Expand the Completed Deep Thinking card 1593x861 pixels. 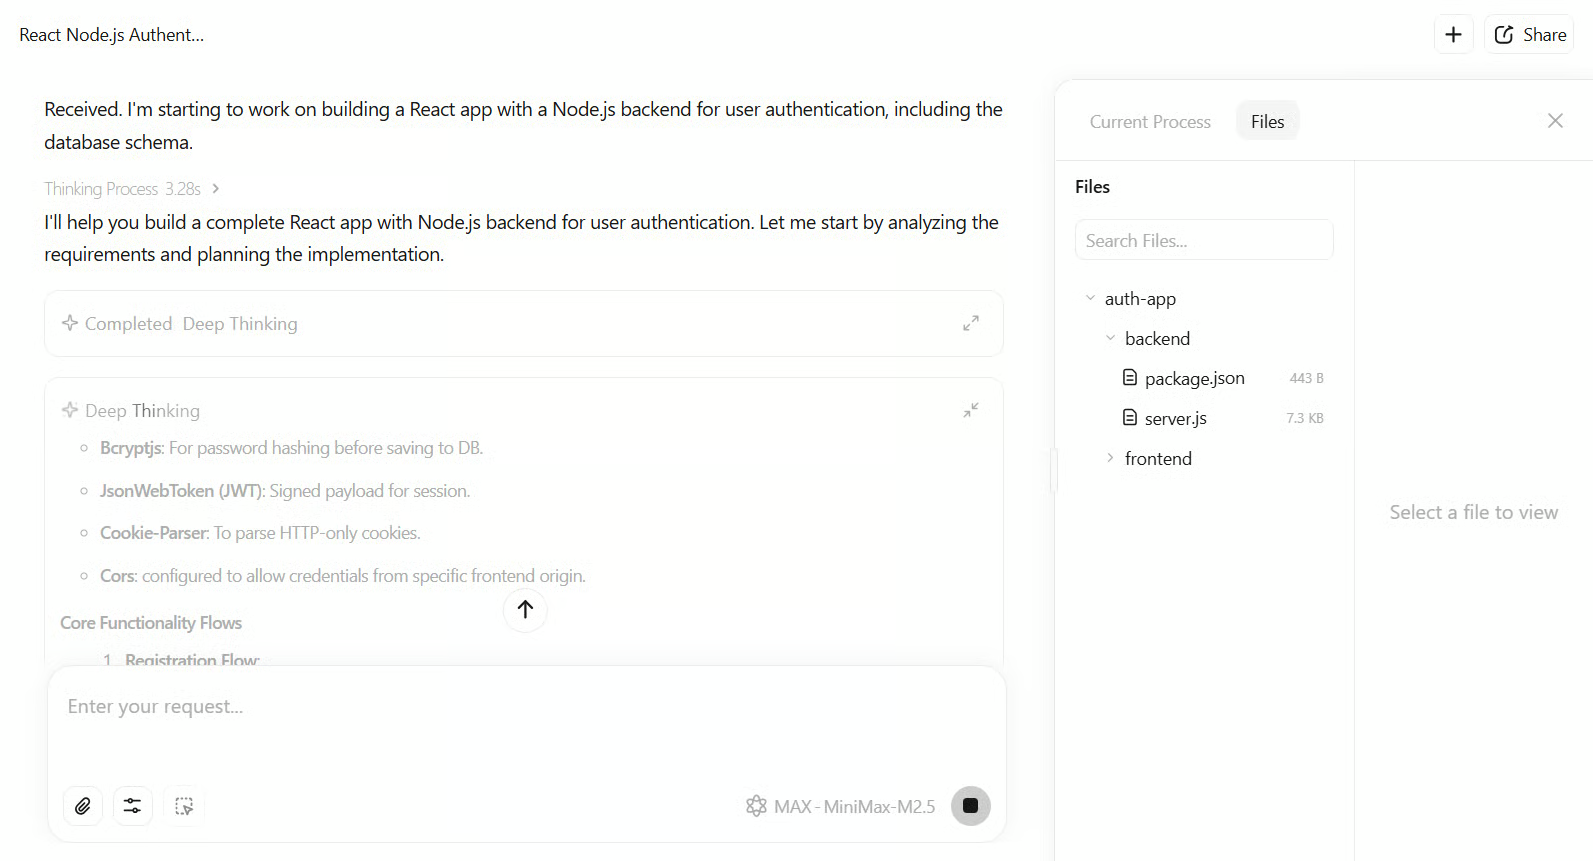970,324
